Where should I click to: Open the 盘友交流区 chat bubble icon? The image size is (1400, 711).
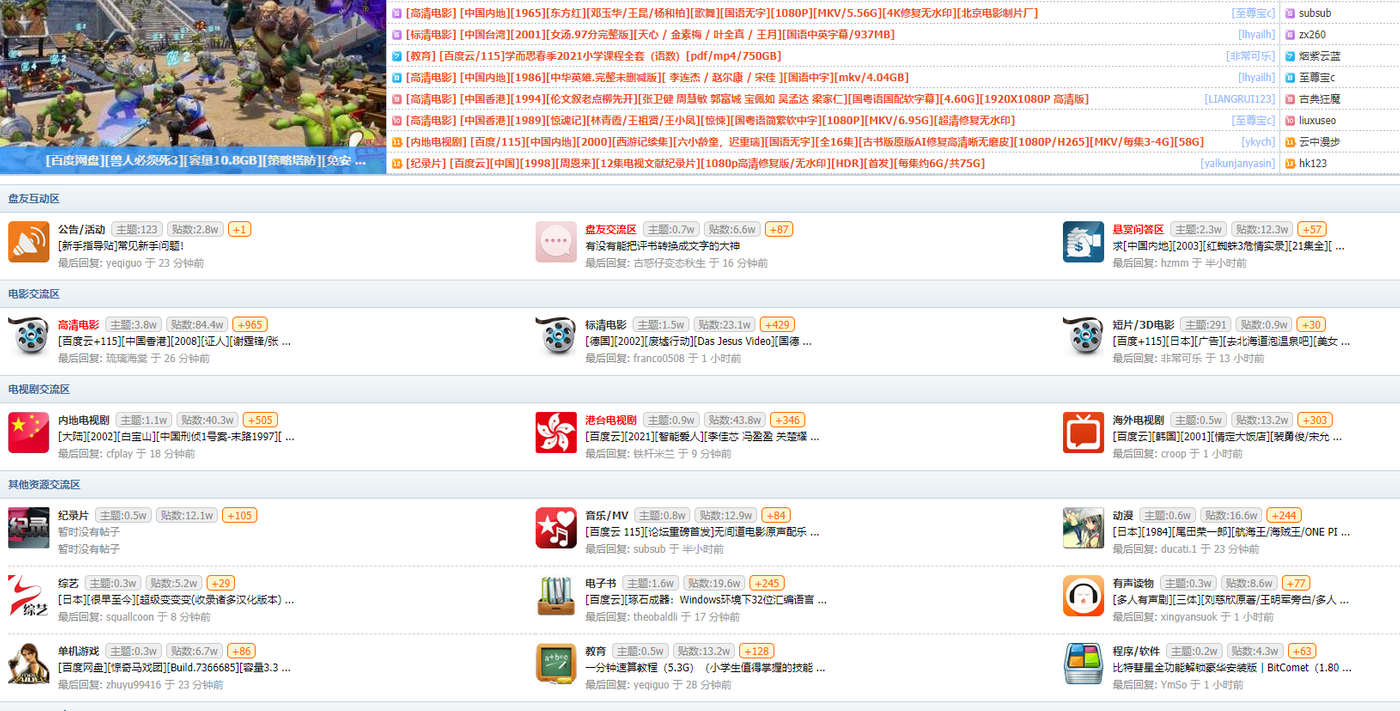tap(555, 242)
